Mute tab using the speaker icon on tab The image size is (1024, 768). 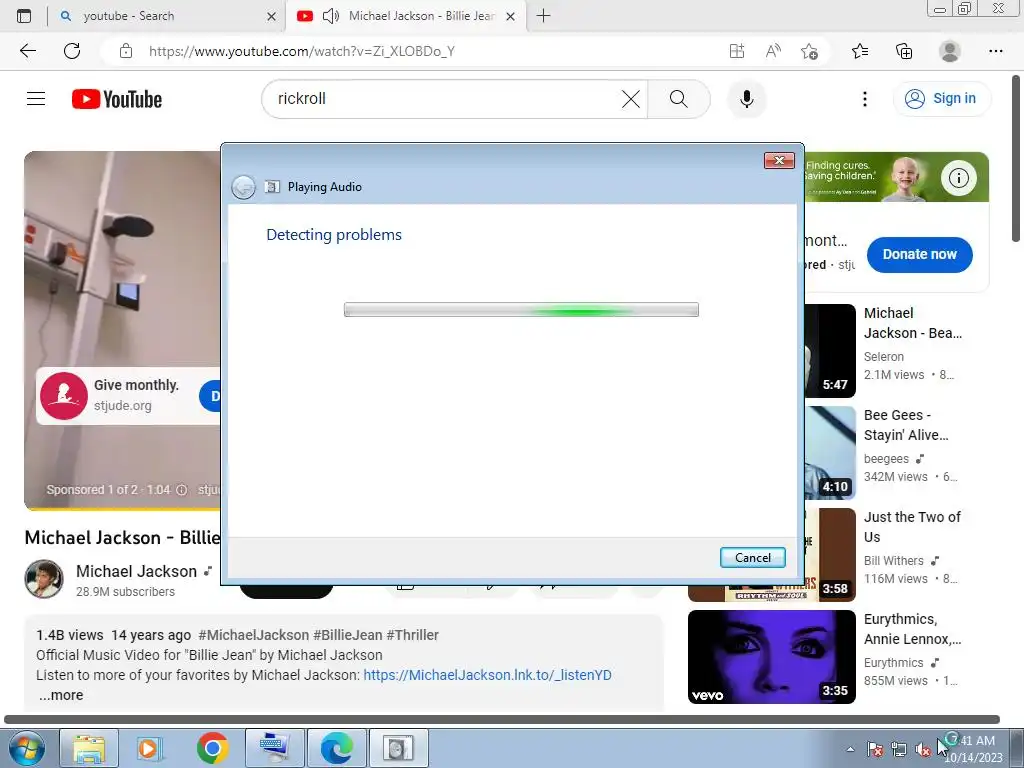click(331, 16)
